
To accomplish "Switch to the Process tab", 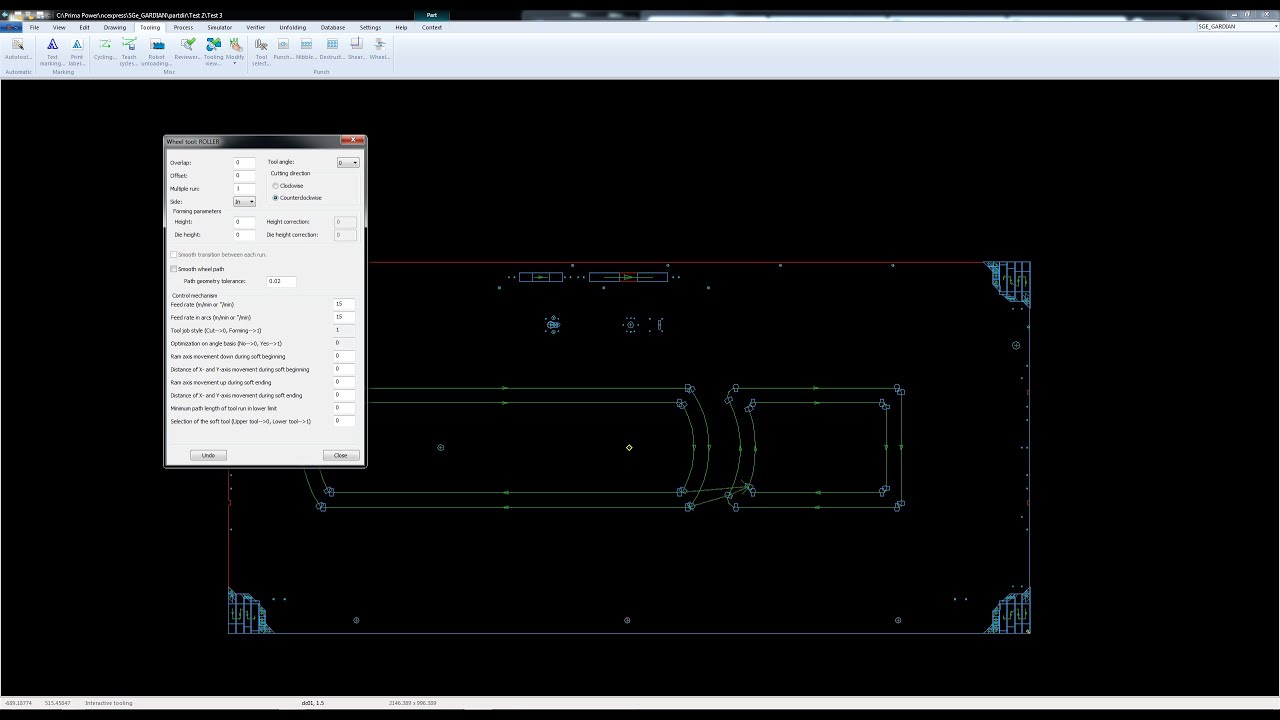I will (x=183, y=27).
